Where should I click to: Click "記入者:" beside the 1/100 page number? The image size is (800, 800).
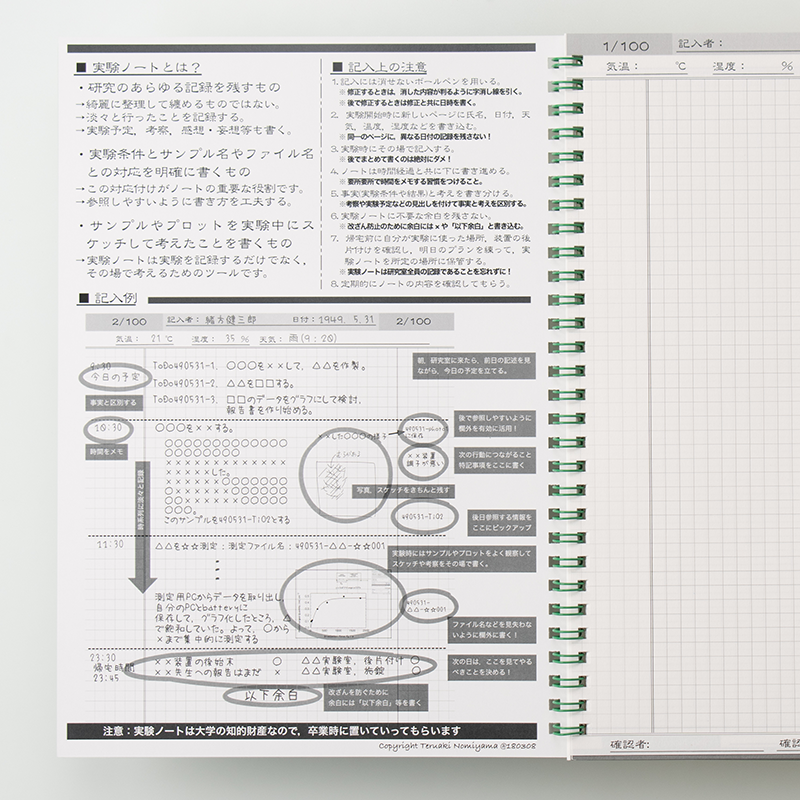click(x=701, y=44)
